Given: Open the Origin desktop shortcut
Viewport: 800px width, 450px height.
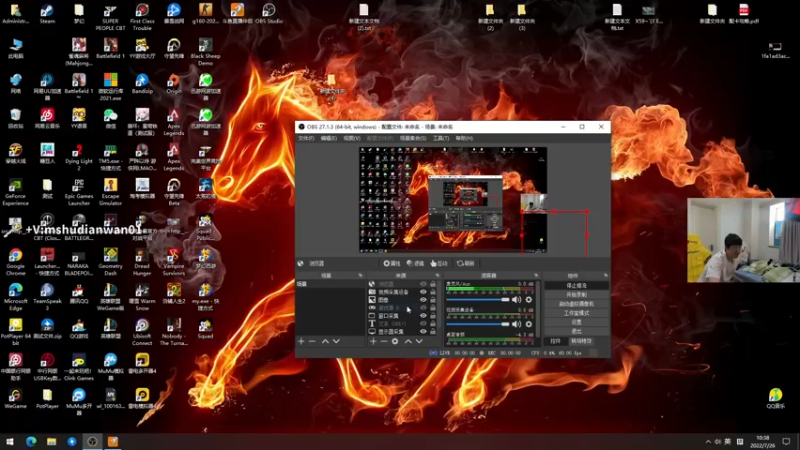Looking at the screenshot, I should coord(173,84).
